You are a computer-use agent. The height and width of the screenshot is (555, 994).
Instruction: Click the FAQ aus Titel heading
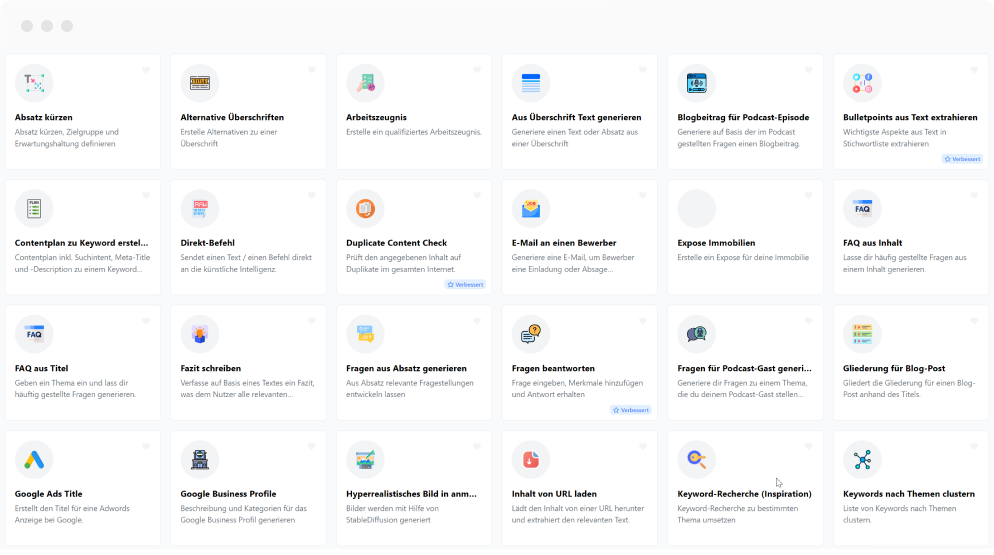41,369
